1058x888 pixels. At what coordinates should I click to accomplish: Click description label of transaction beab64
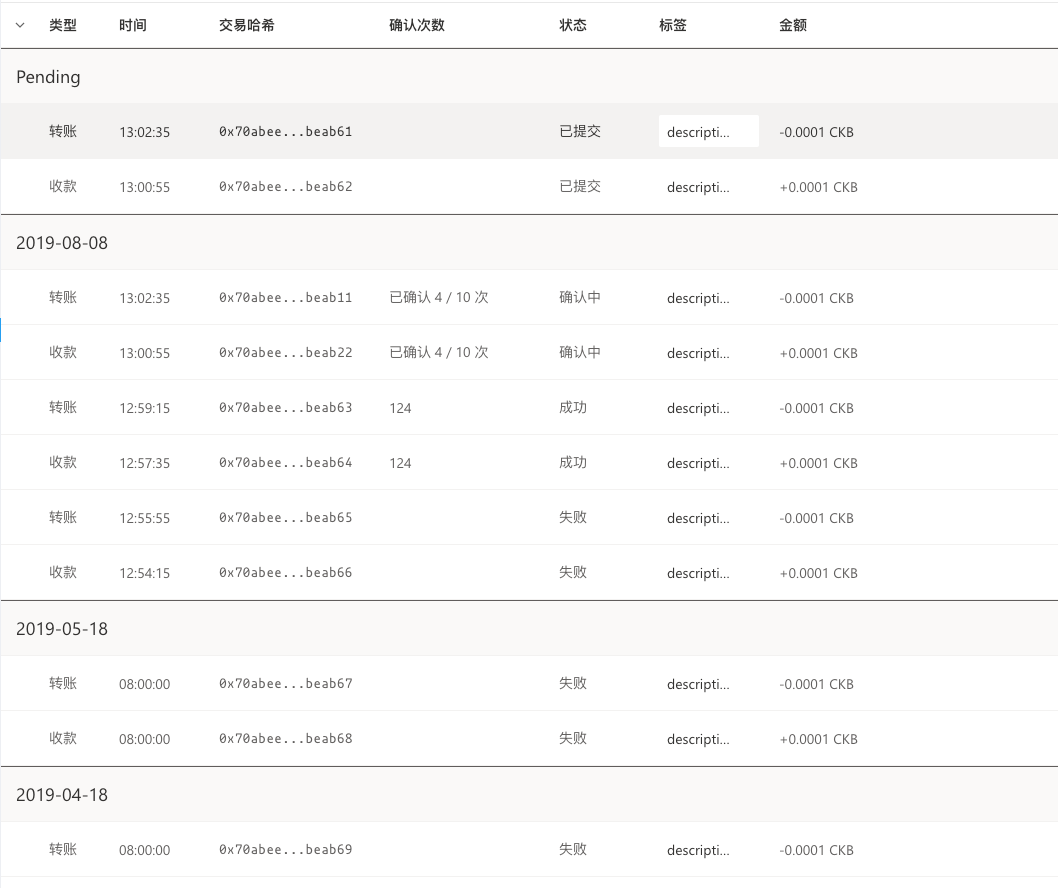[x=698, y=464]
